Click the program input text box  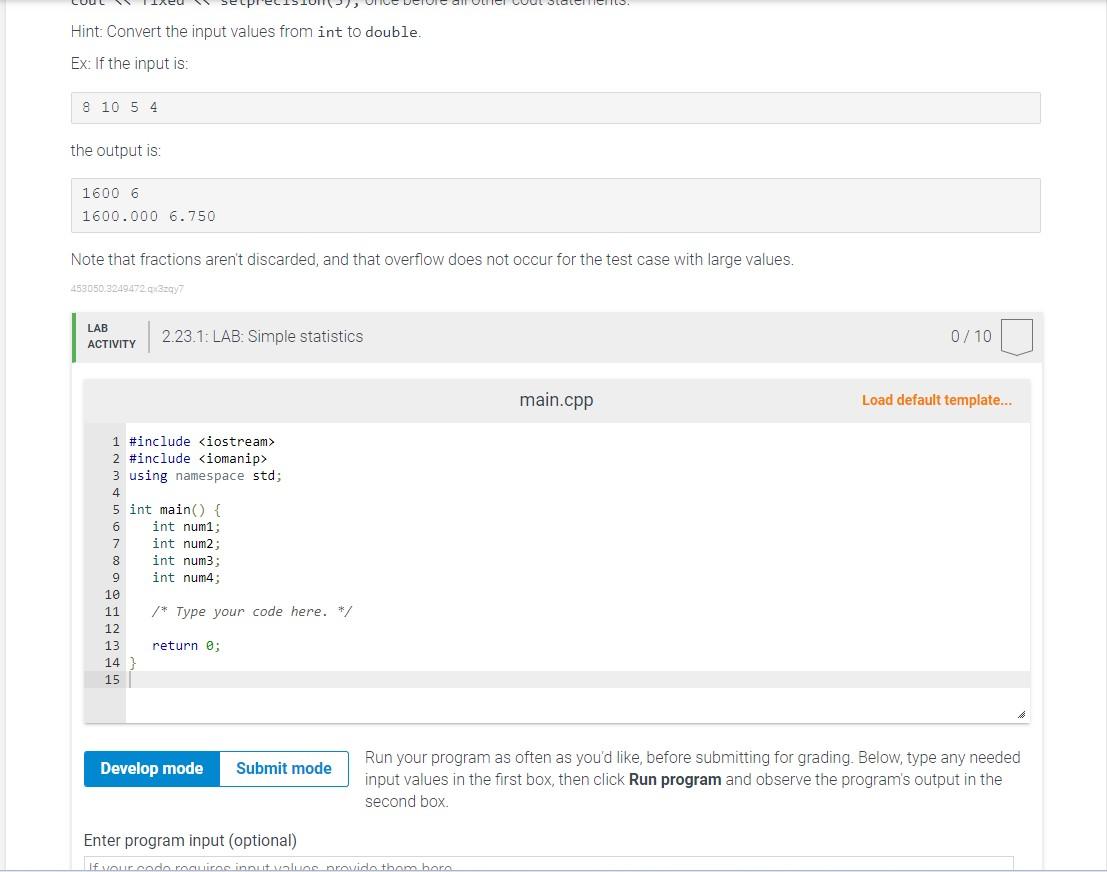pos(548,864)
